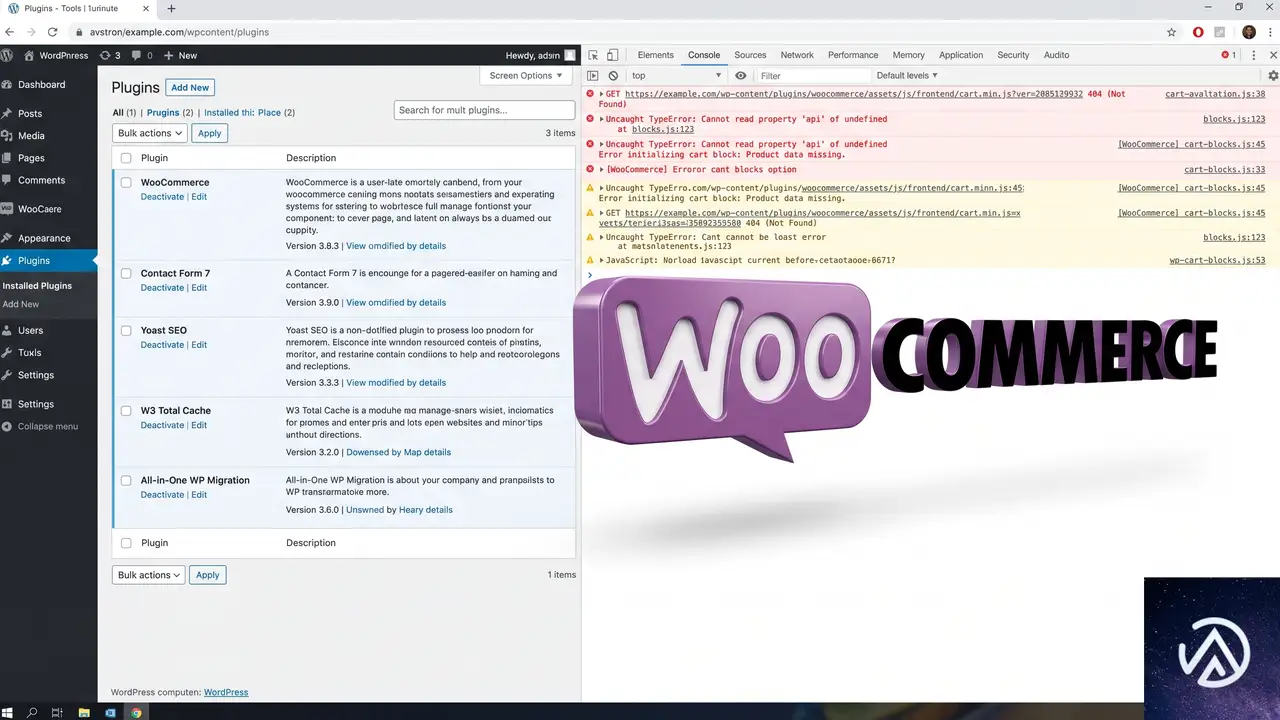Image resolution: width=1280 pixels, height=720 pixels.
Task: Click Edit under Yoast SEO
Action: pyautogui.click(x=199, y=345)
